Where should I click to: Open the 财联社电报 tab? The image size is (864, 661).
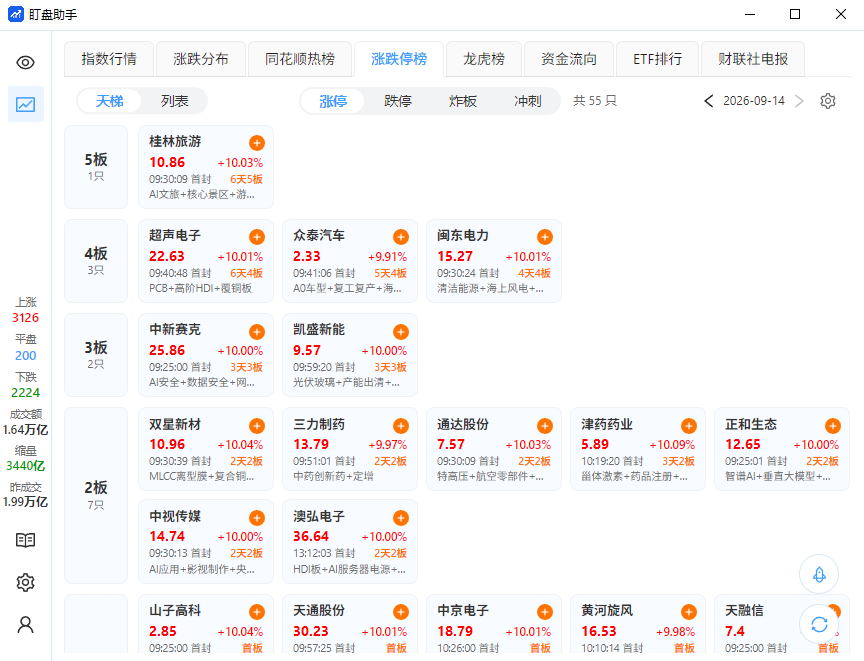point(753,59)
